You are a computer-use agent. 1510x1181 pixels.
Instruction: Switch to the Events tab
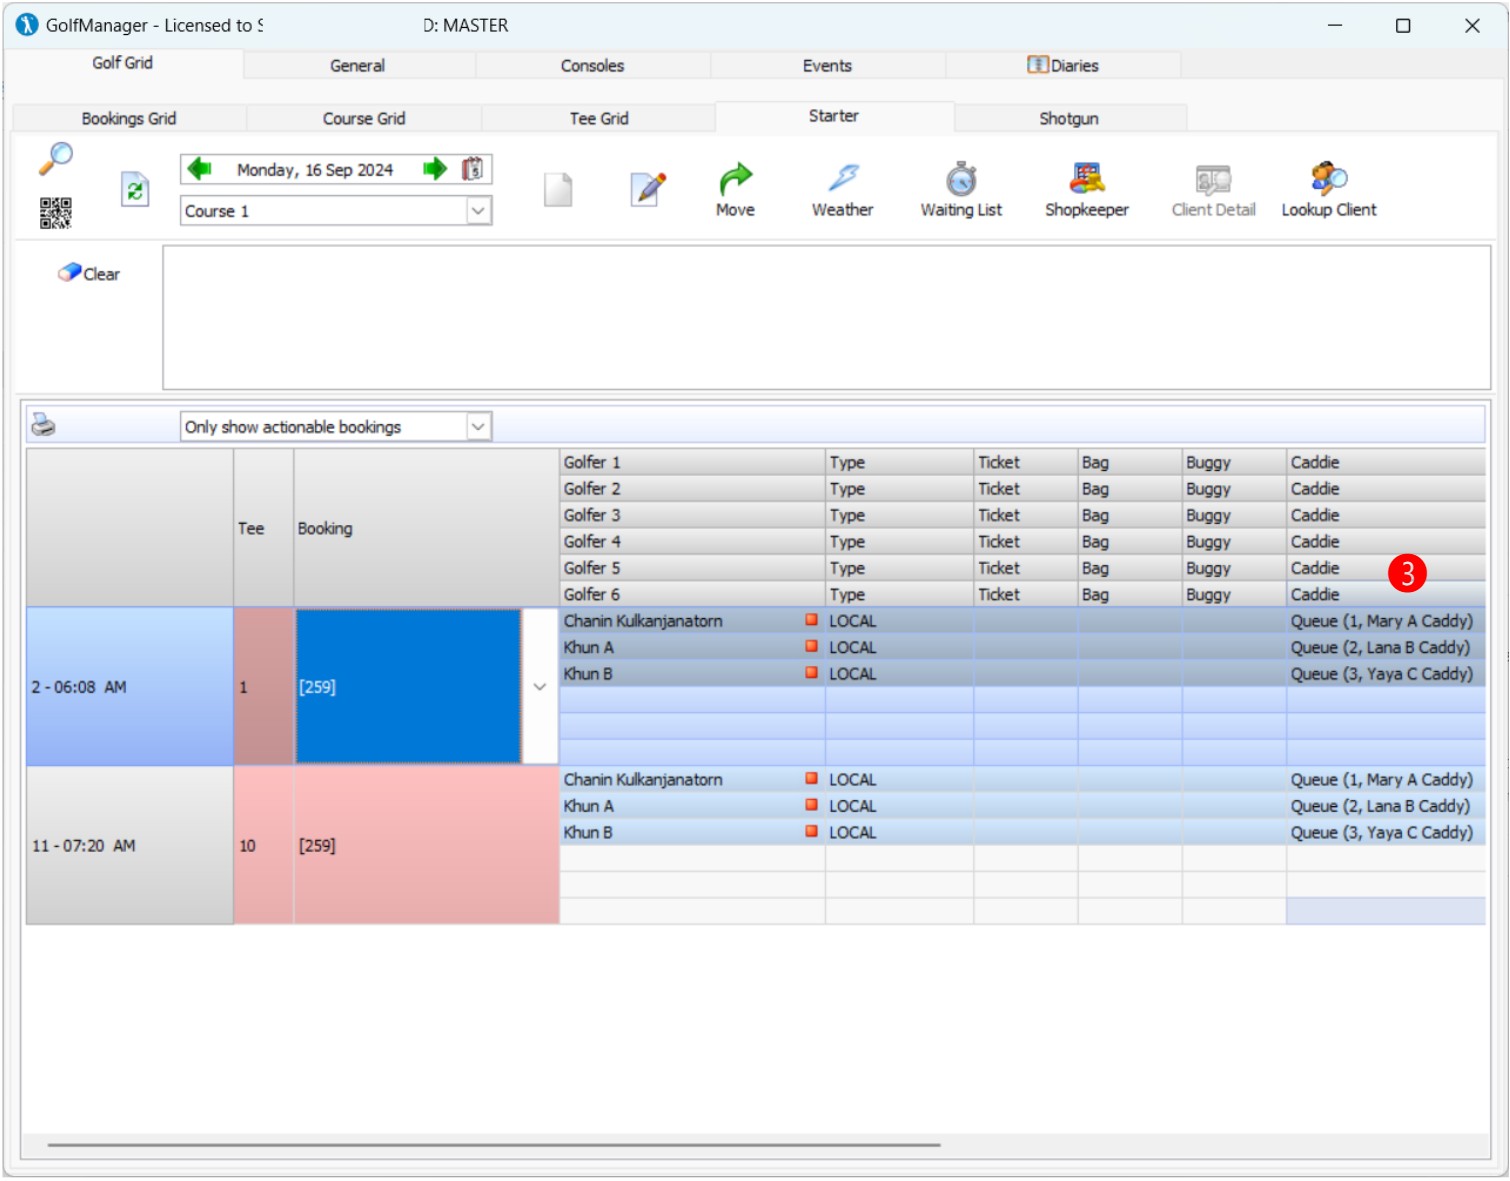827,66
